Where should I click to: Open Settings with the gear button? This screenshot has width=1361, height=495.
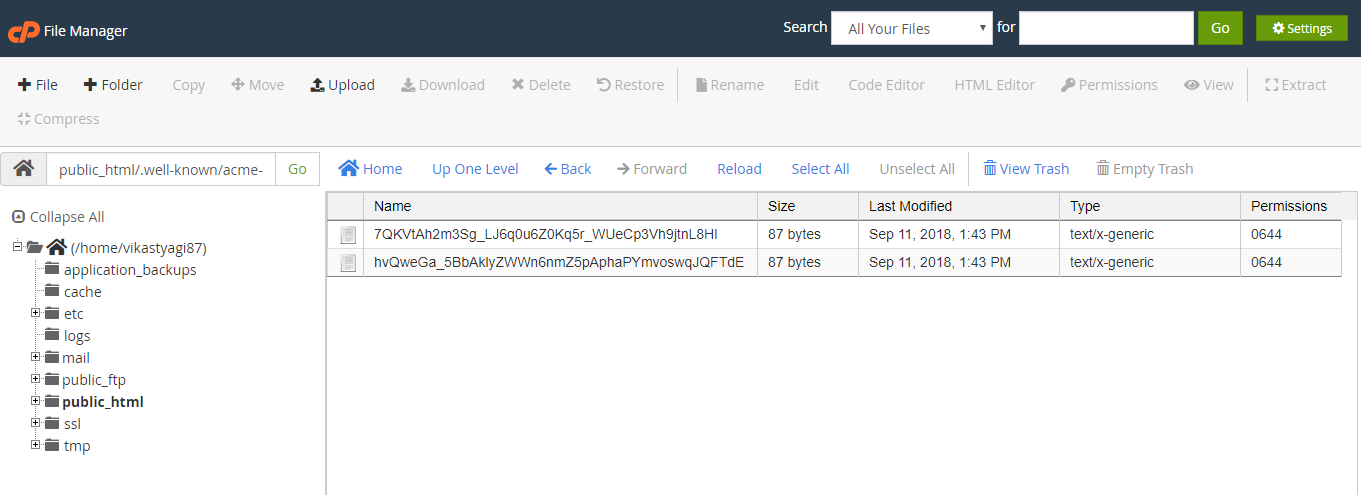tap(1301, 28)
